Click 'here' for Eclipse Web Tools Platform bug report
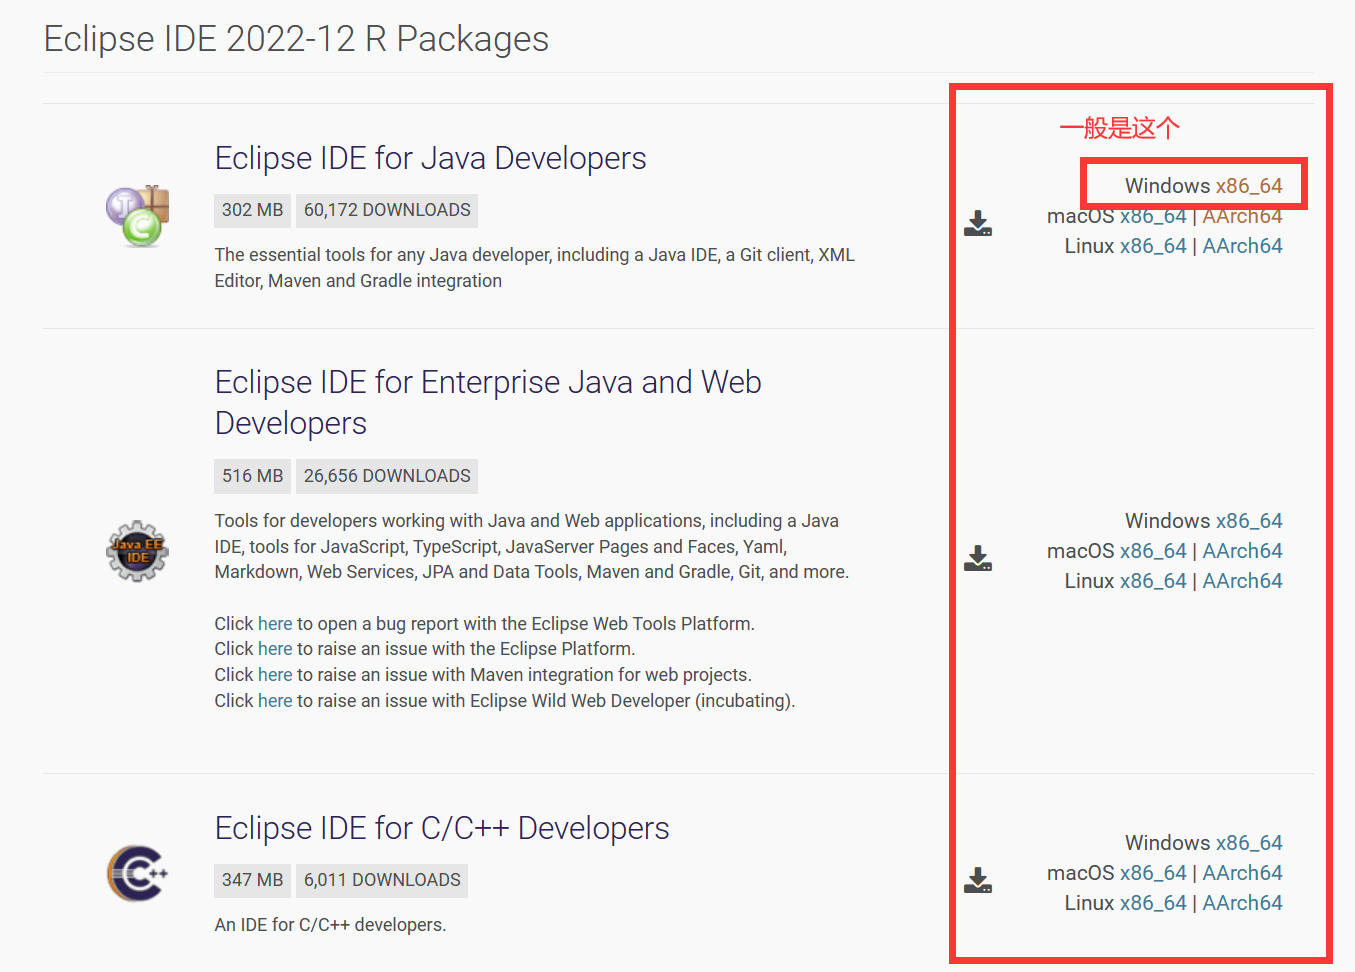This screenshot has height=972, width=1355. 275,624
